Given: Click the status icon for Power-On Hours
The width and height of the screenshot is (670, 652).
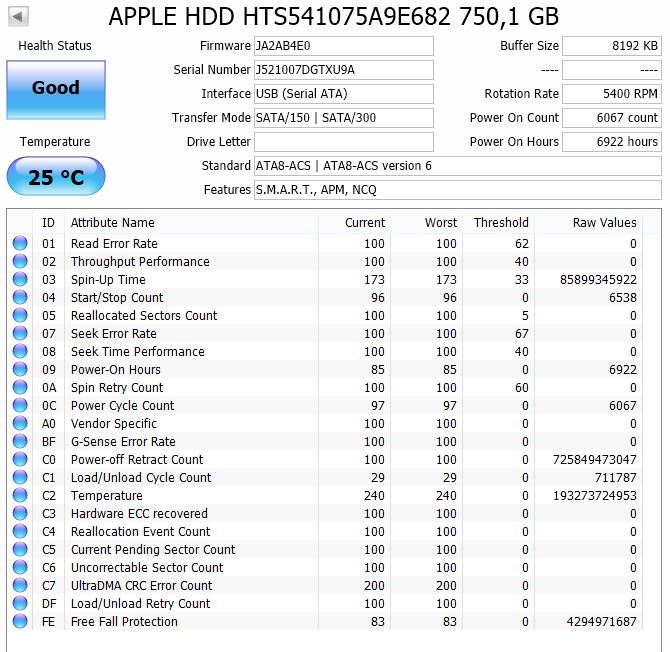Looking at the screenshot, I should coord(20,369).
